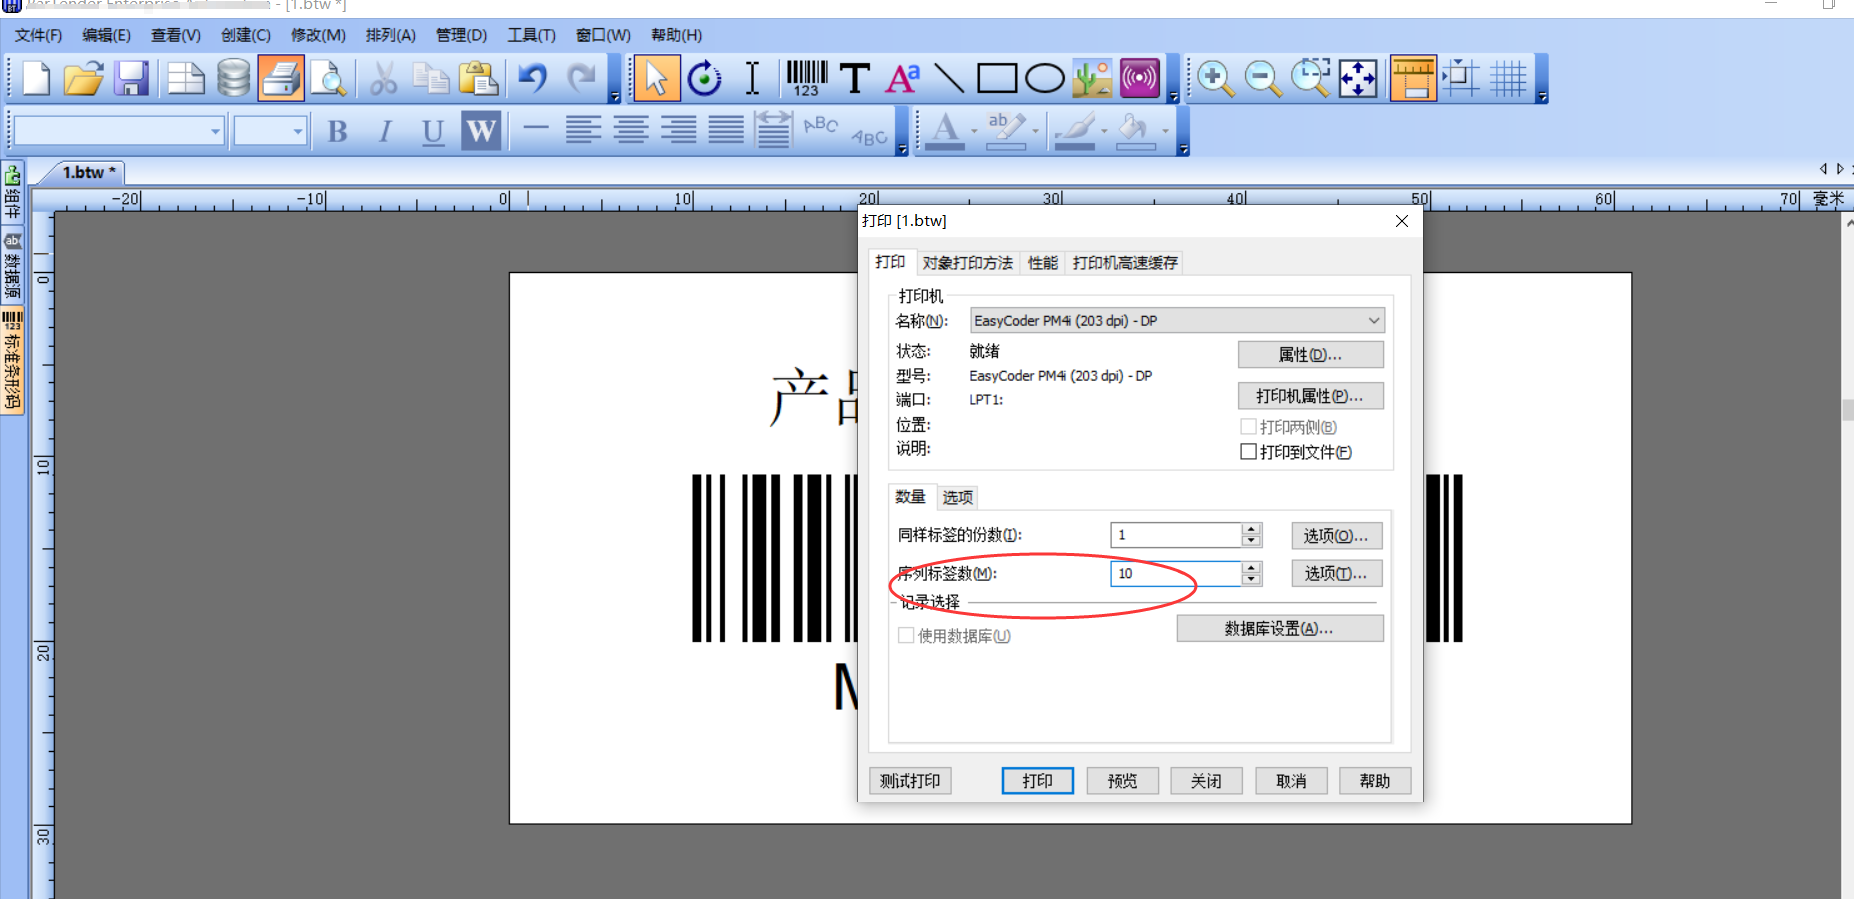Image resolution: width=1854 pixels, height=899 pixels.
Task: Select the text cursor tool
Action: (x=752, y=78)
